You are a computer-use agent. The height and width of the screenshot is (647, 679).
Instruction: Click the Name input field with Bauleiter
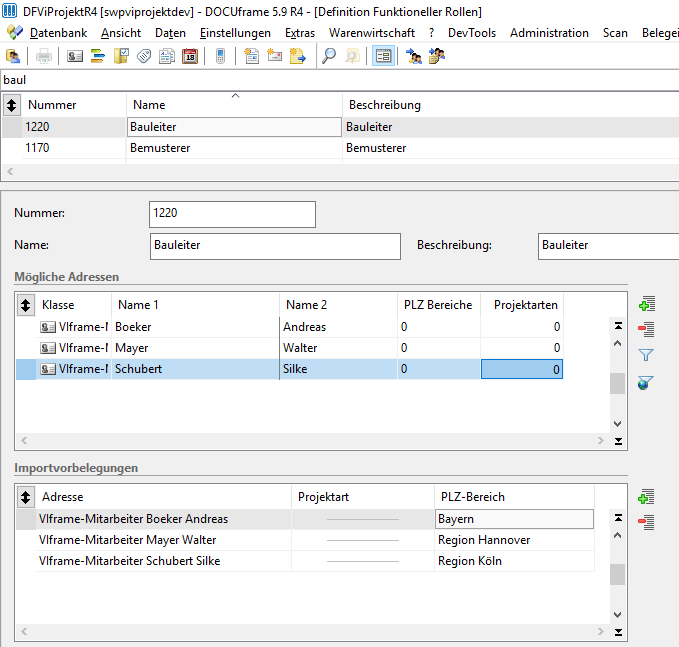pyautogui.click(x=275, y=246)
